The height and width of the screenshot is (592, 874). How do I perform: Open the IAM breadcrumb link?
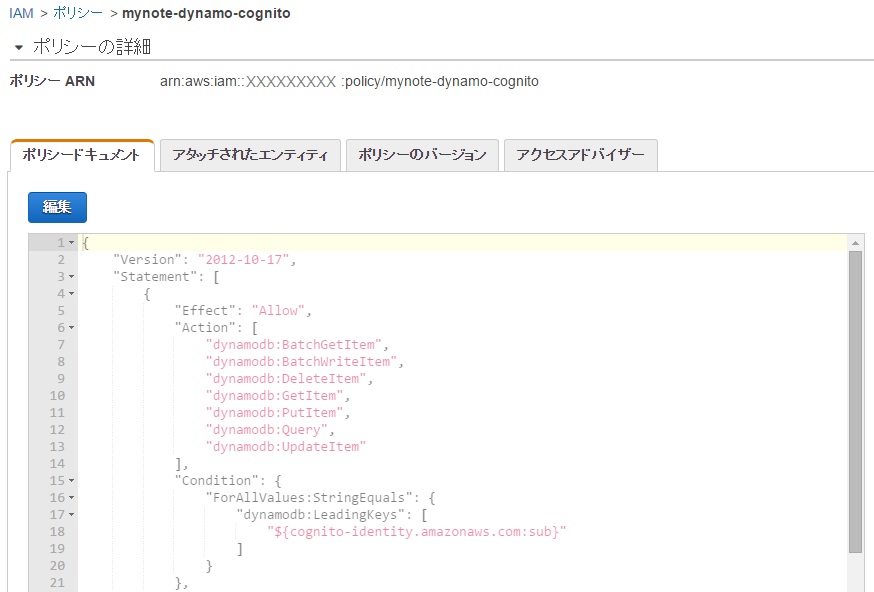click(21, 13)
